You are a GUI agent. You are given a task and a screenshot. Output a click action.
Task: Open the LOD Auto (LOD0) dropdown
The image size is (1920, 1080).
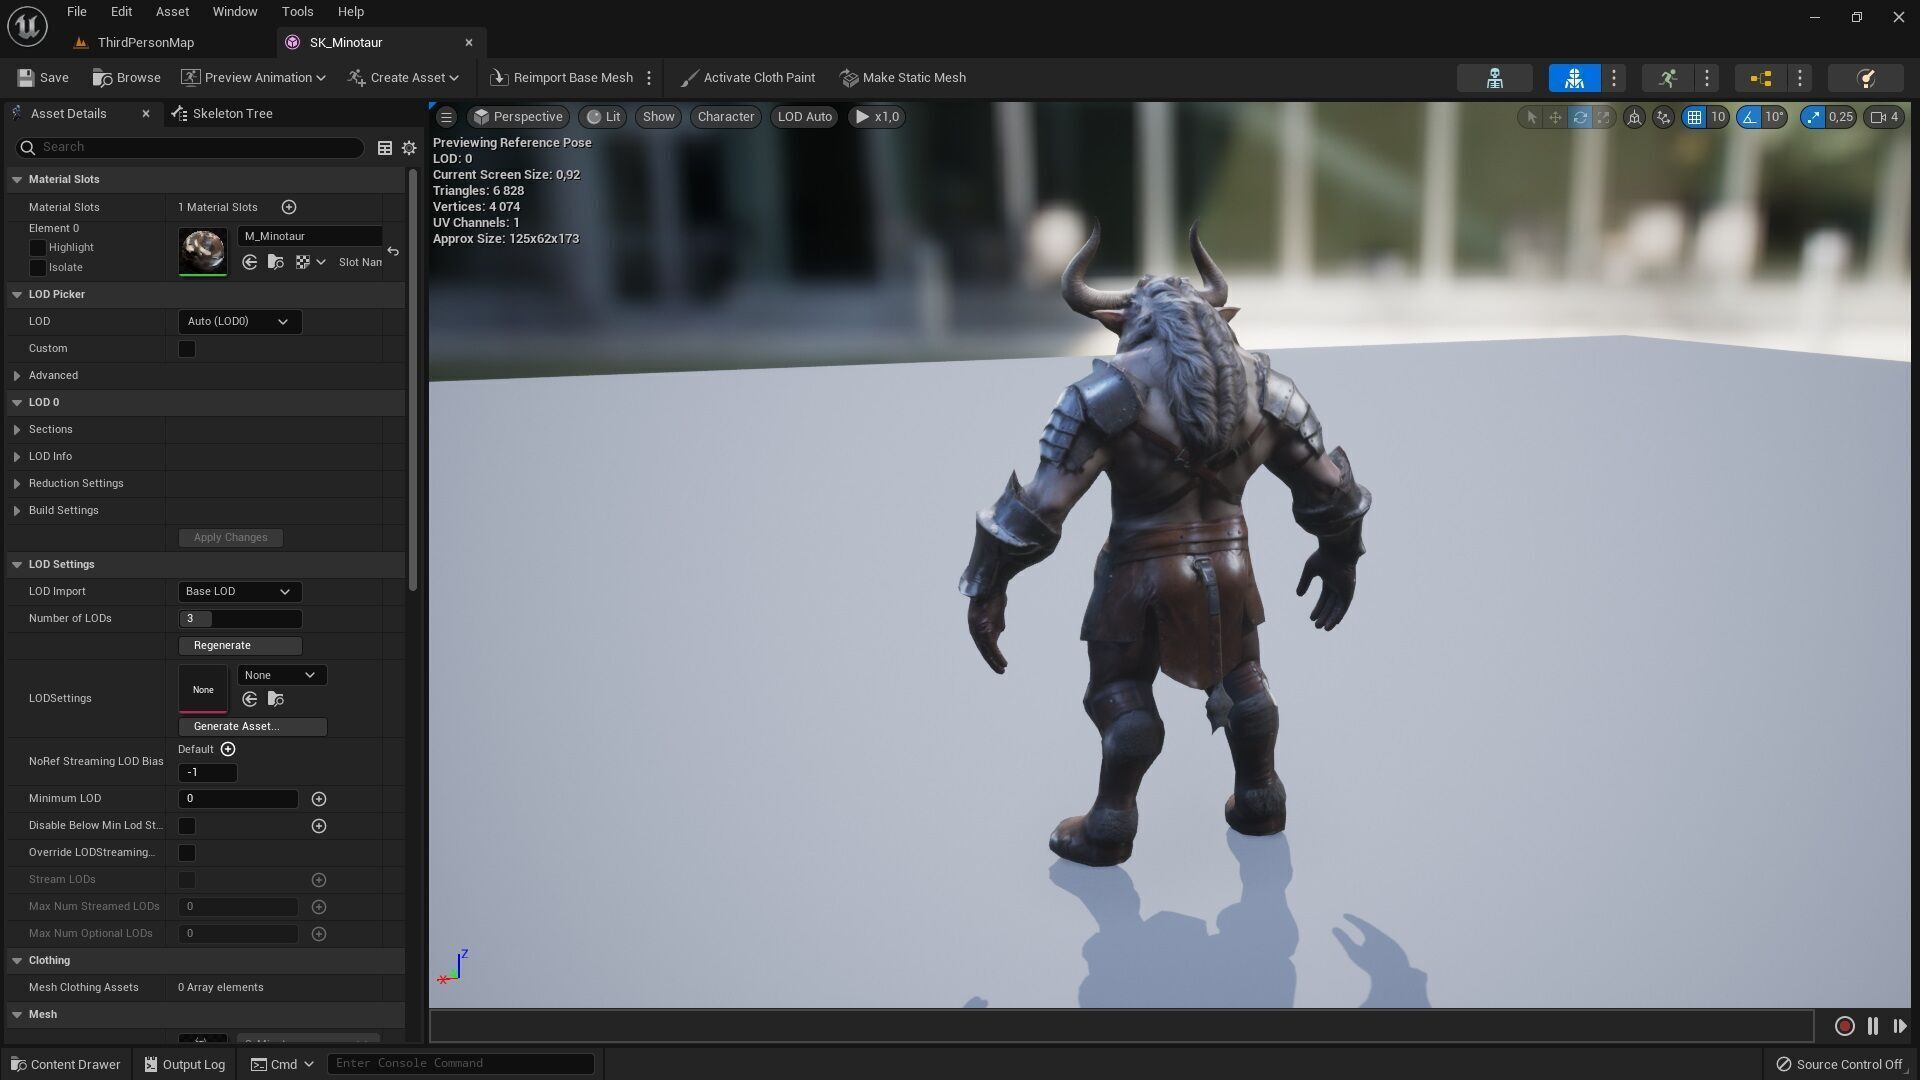tap(239, 321)
